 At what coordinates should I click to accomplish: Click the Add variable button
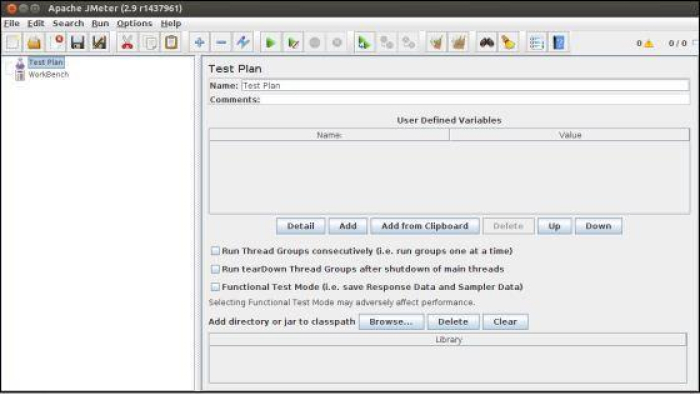[x=348, y=226]
